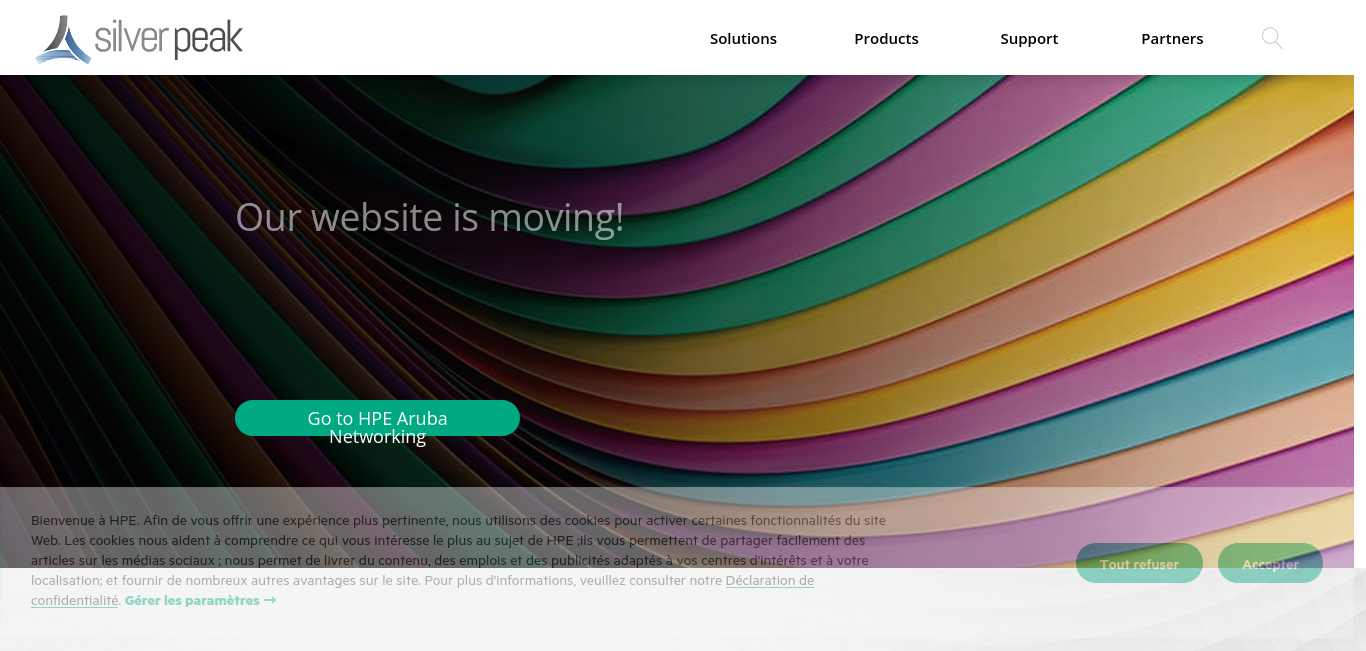1366x651 pixels.
Task: Click Tout refuser cookie button
Action: (x=1139, y=564)
